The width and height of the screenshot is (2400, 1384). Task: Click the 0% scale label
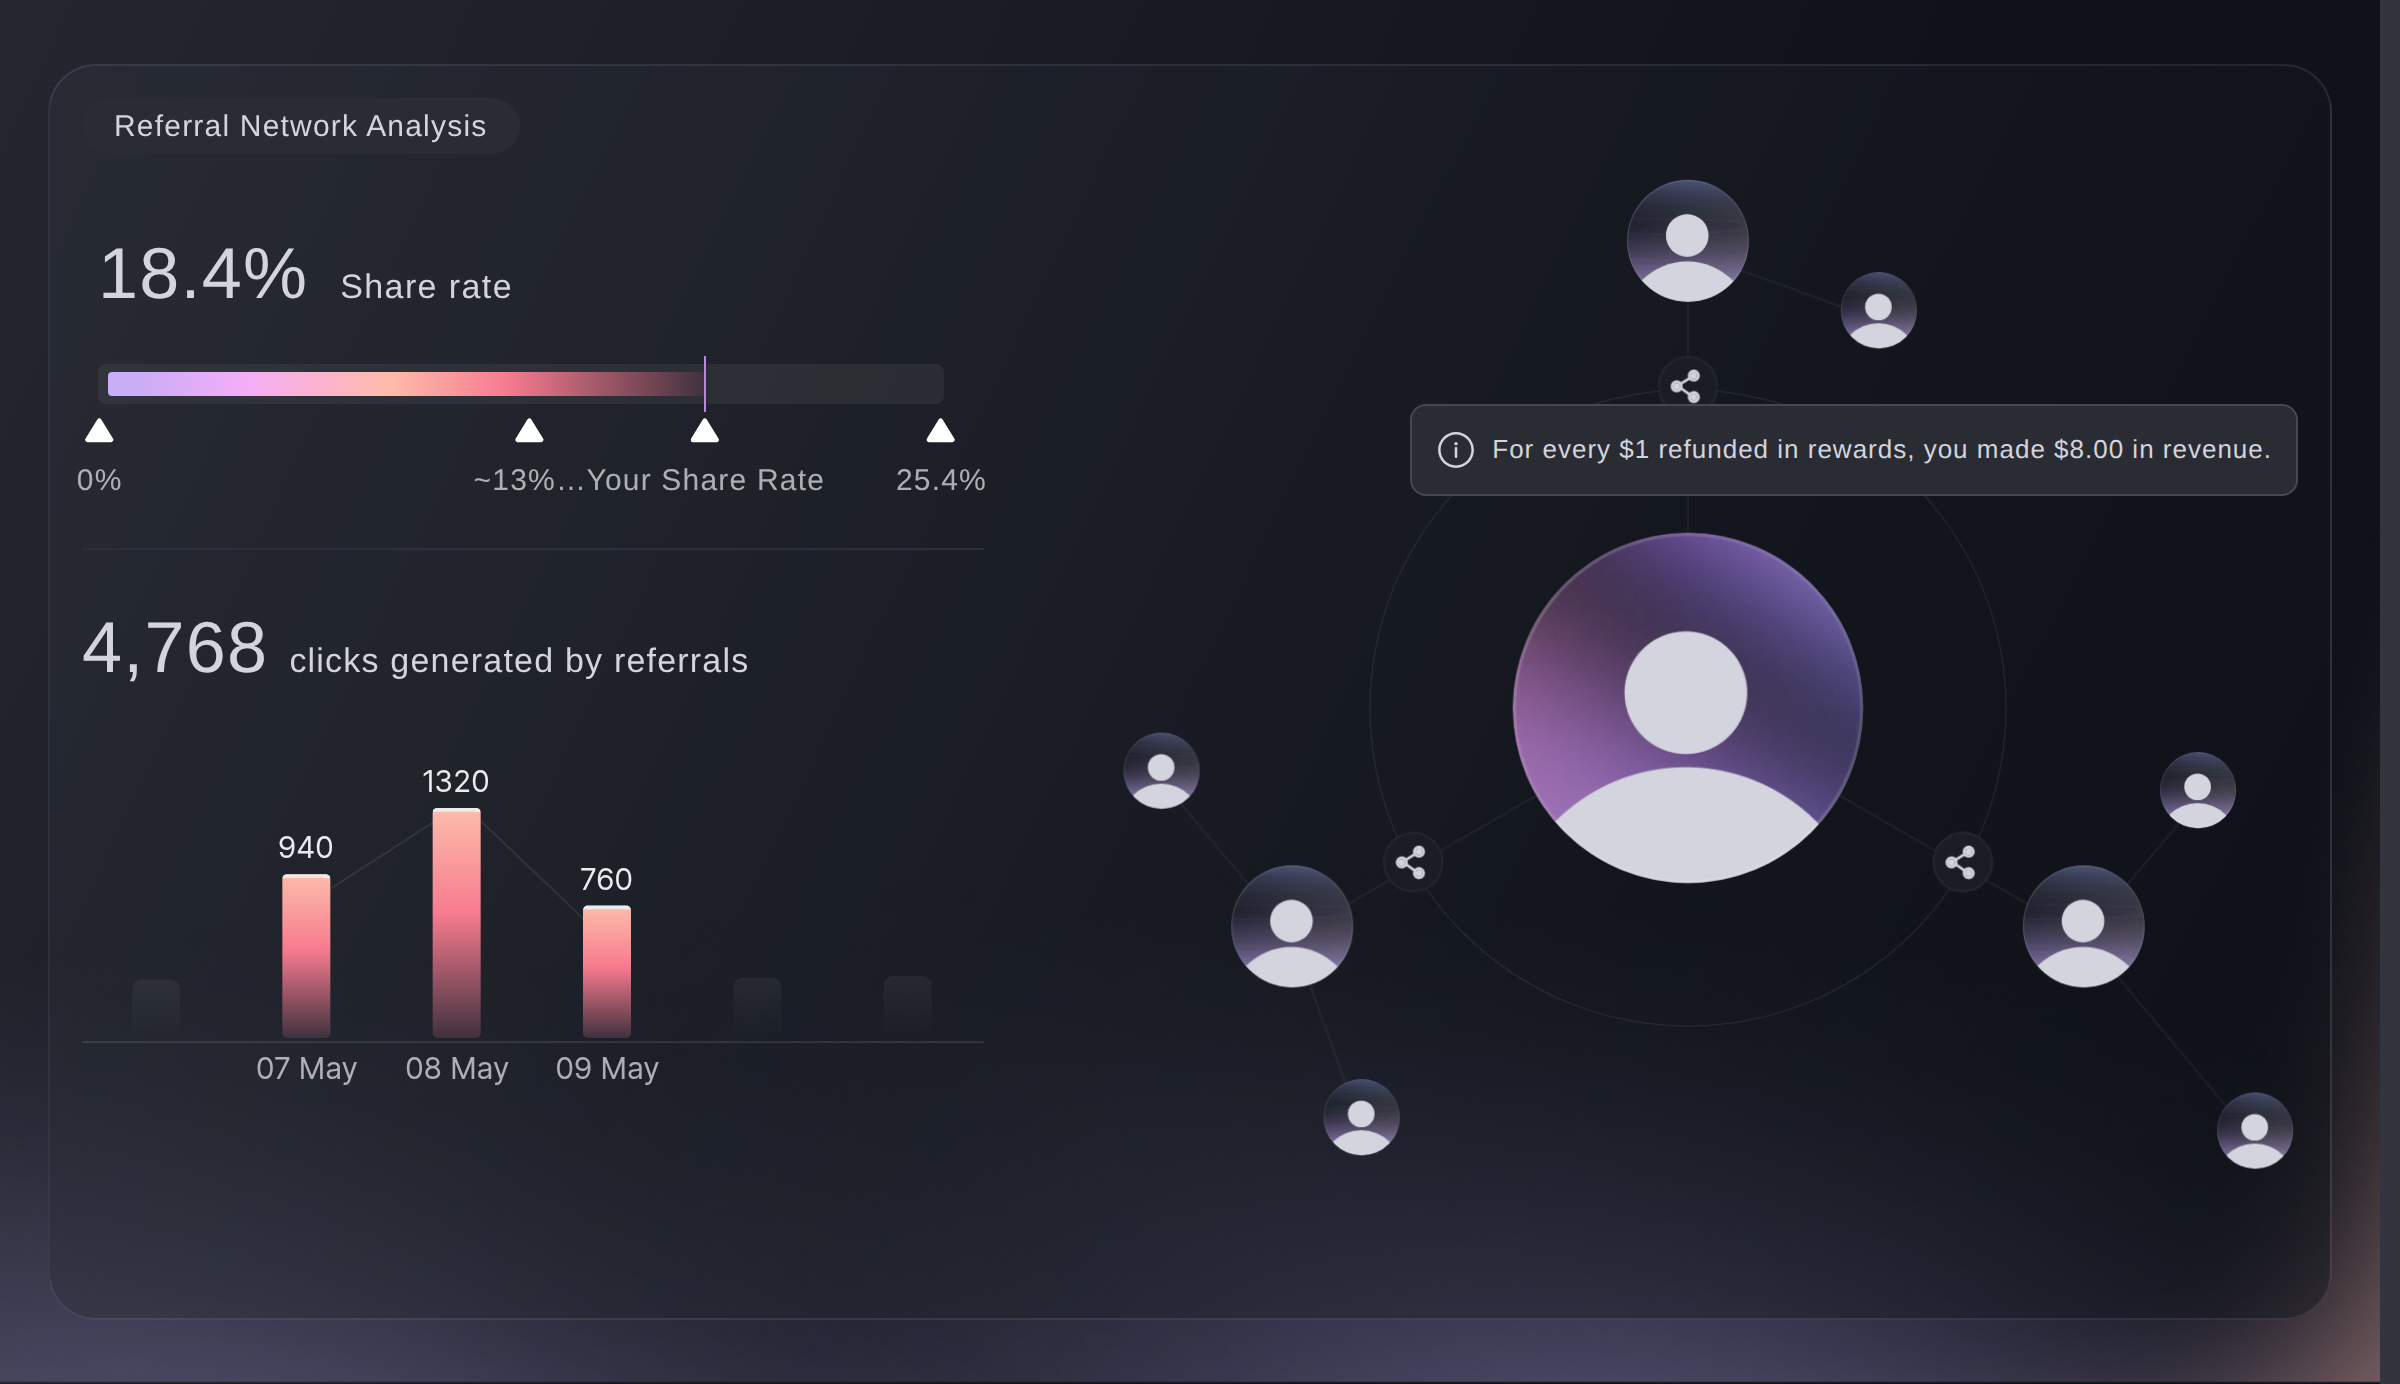pos(99,480)
